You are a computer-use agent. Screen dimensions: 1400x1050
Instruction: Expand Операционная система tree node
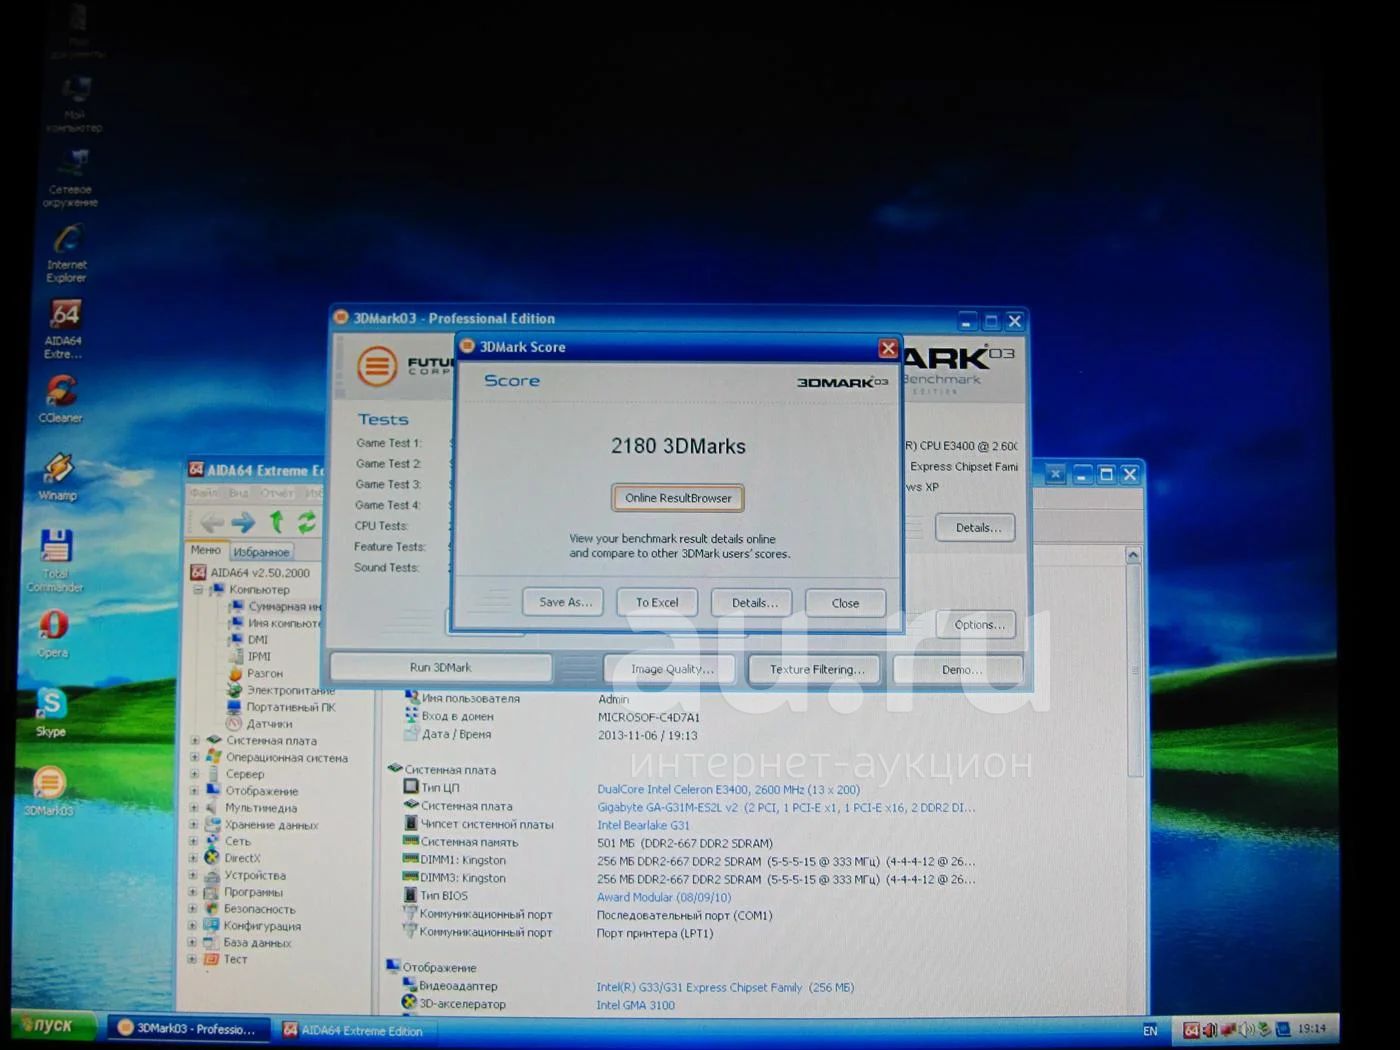click(x=194, y=758)
